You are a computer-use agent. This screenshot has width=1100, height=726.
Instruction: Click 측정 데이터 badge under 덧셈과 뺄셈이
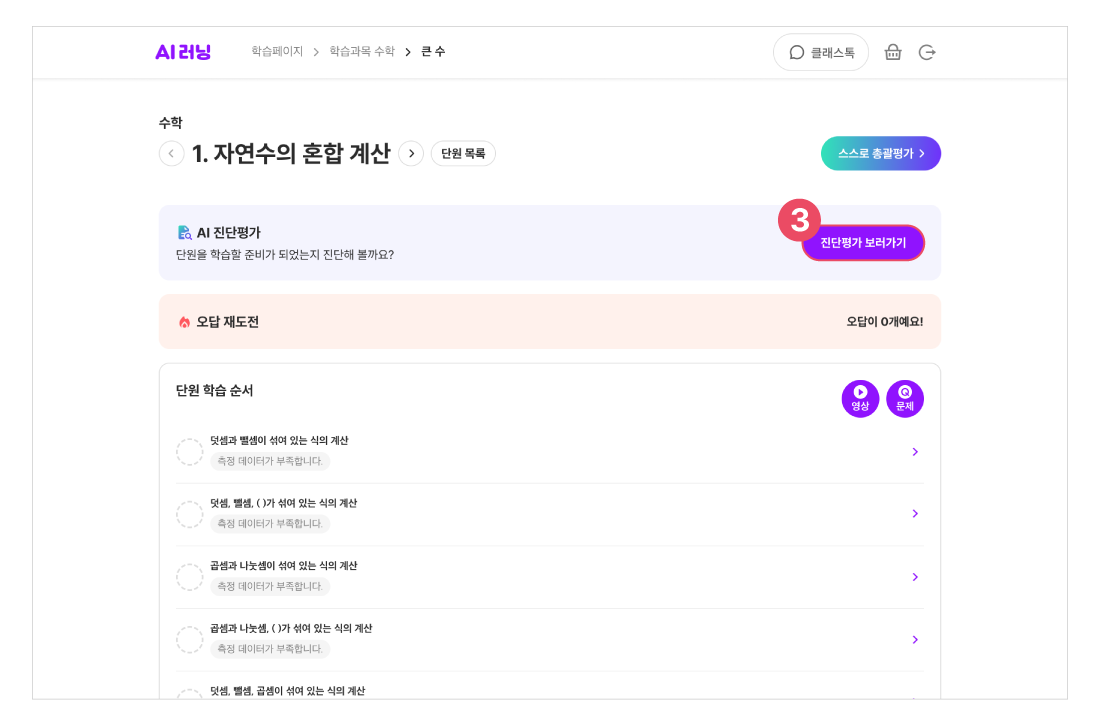coord(270,461)
